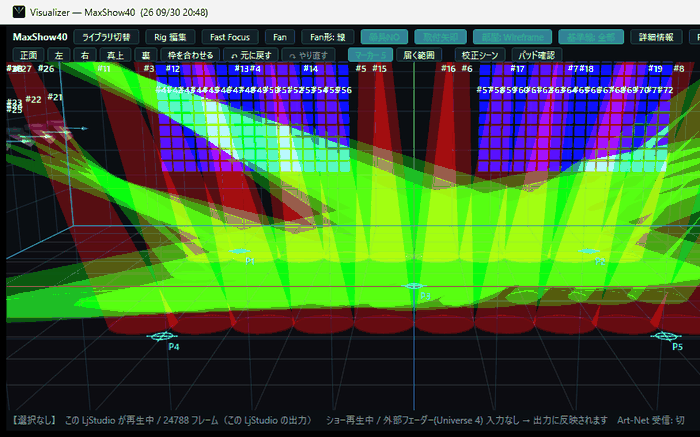
Task: Click the P4 marker label text
Action: [174, 346]
